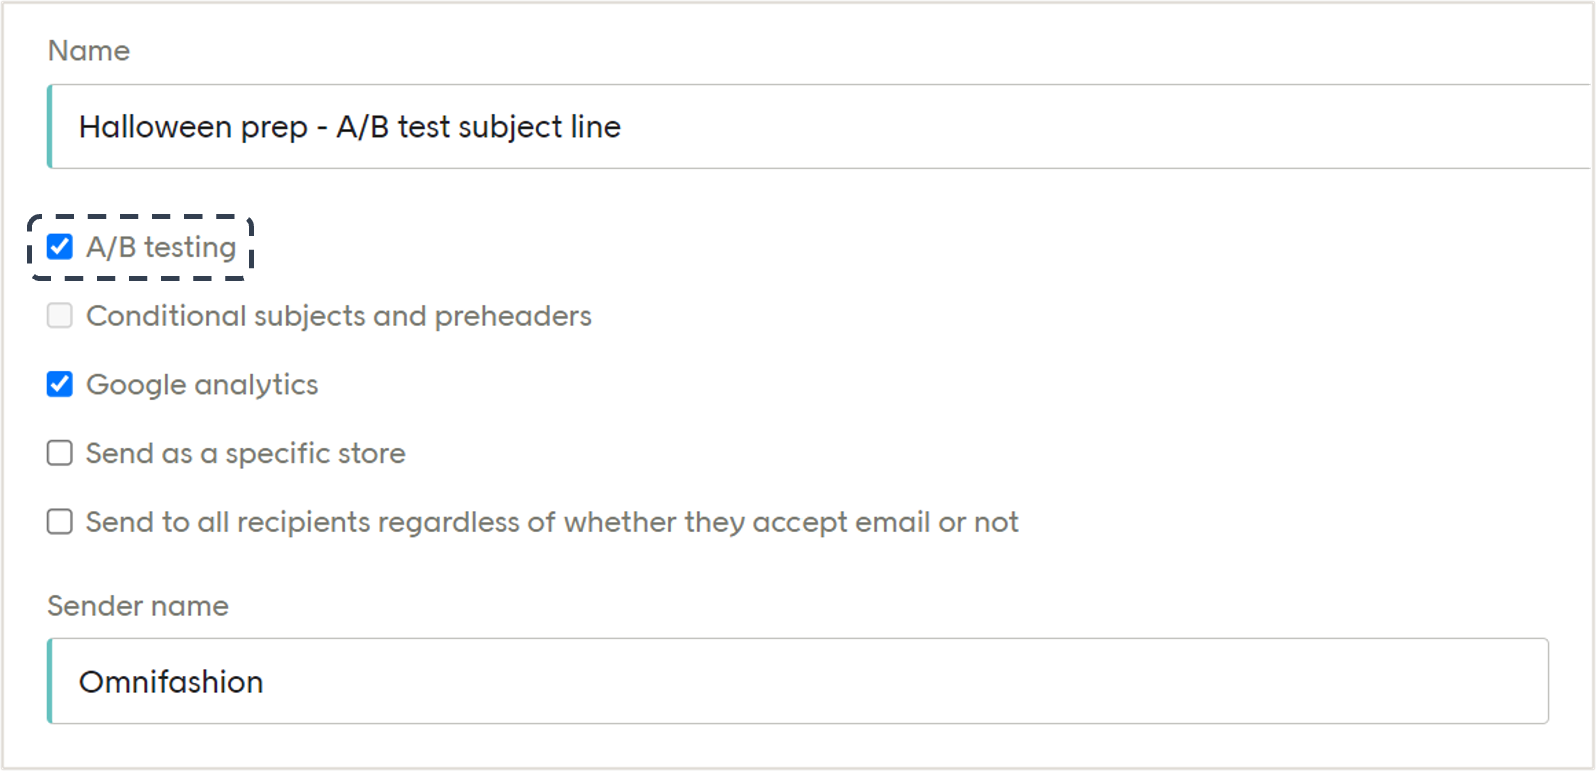This screenshot has height=771, width=1596.
Task: Click the Name field heading label
Action: [x=89, y=51]
